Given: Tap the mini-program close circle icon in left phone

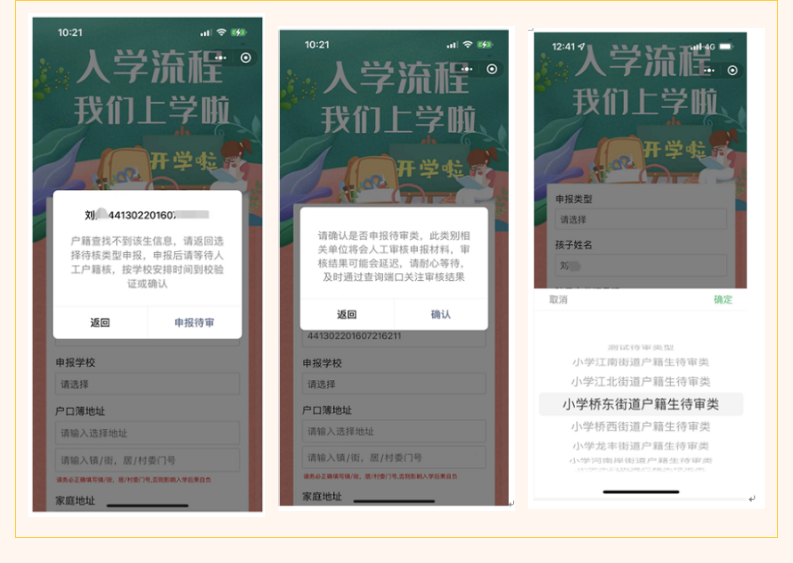Looking at the screenshot, I should pyautogui.click(x=247, y=57).
